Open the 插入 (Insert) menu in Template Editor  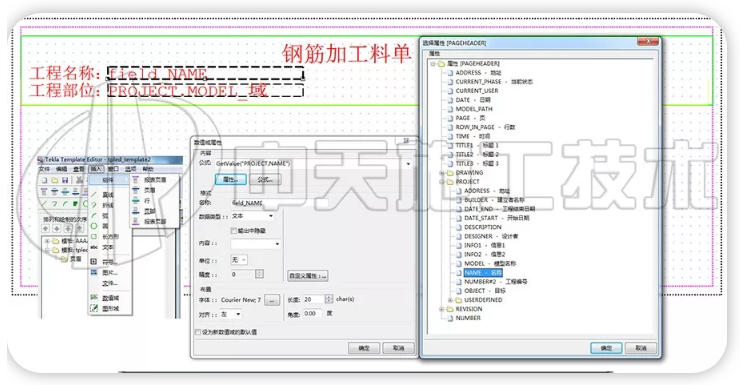pyautogui.click(x=96, y=169)
